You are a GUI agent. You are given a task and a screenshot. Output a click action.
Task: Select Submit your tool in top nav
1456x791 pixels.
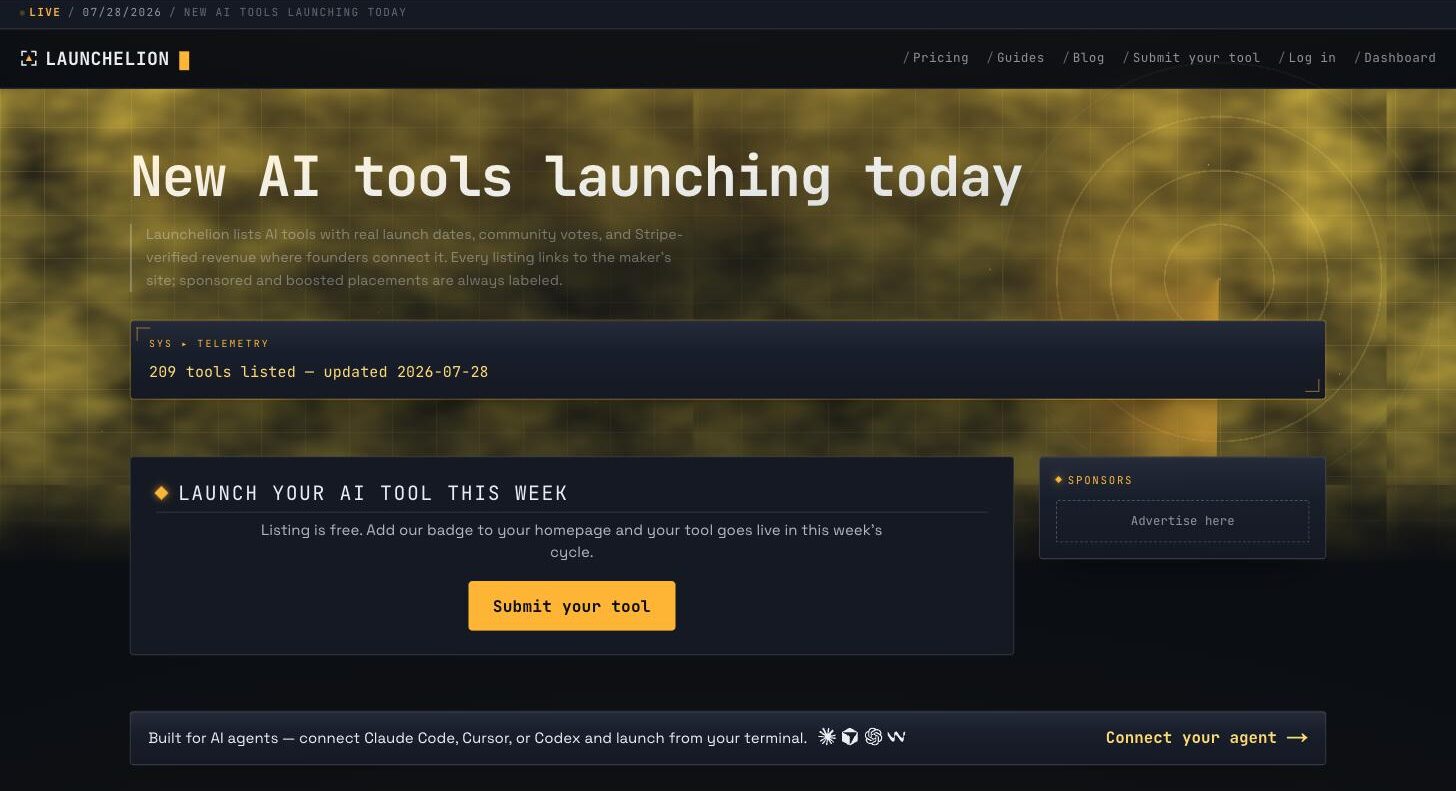(x=1192, y=58)
